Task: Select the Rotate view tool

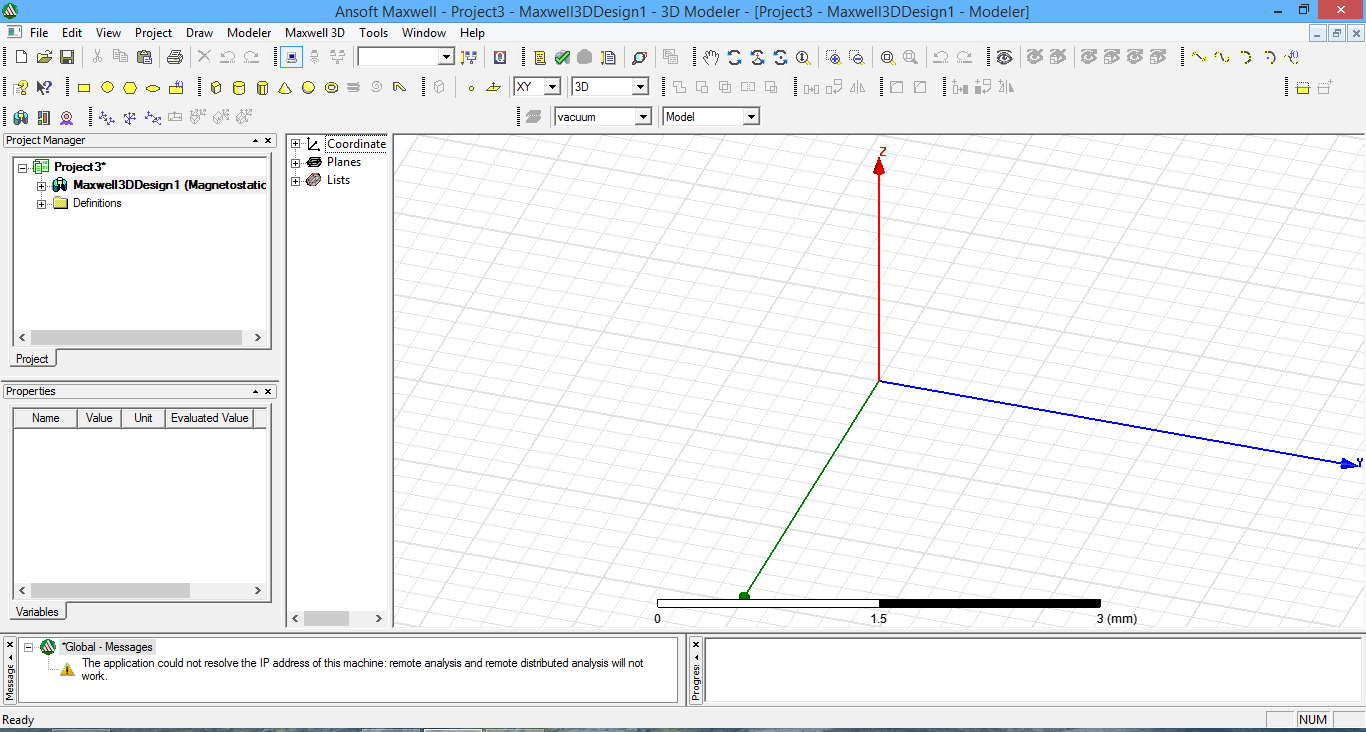Action: 734,57
